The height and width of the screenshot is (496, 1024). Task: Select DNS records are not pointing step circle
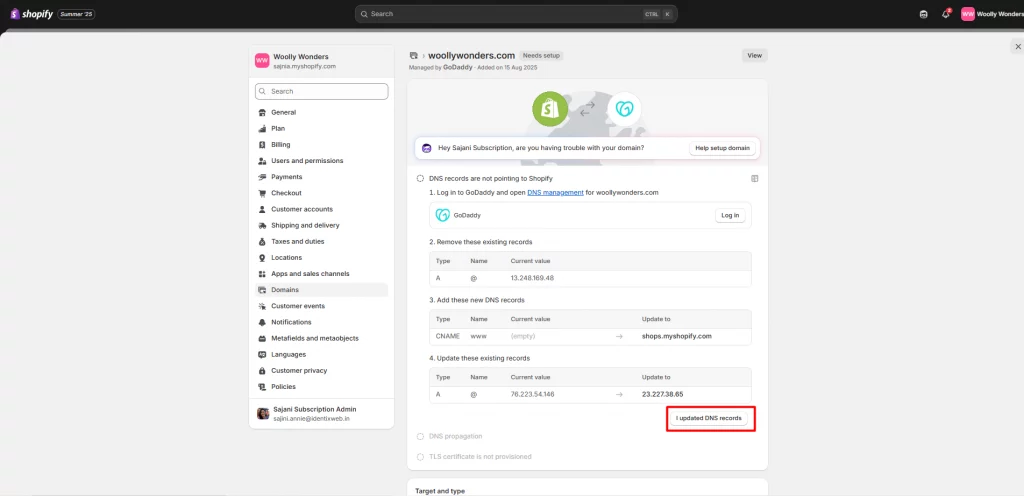pos(420,178)
